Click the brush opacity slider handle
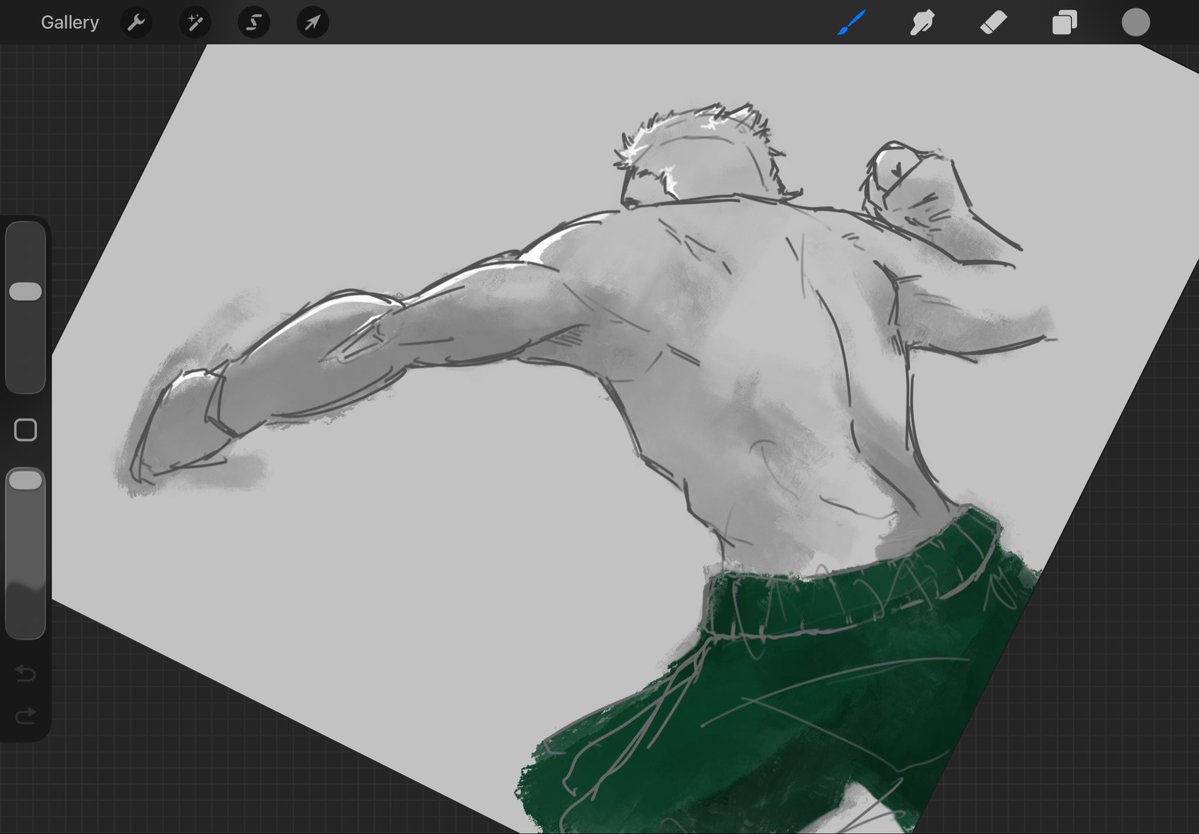This screenshot has width=1199, height=834. coord(25,480)
